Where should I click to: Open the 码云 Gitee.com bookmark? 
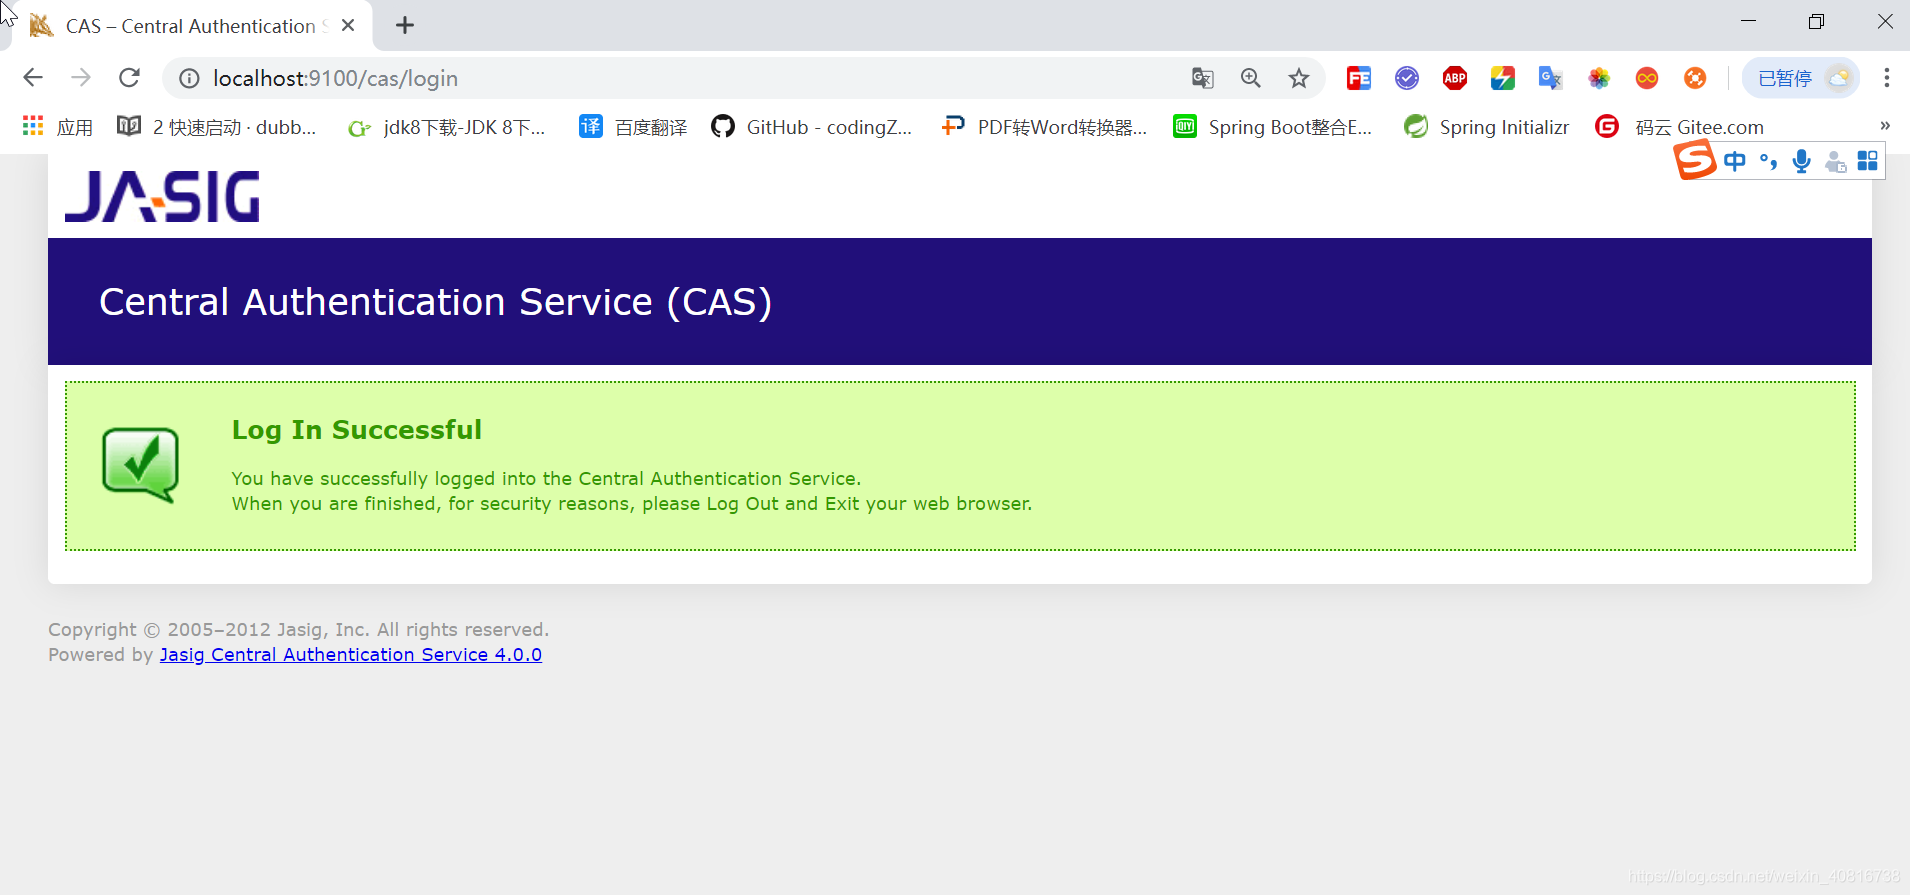click(1680, 127)
